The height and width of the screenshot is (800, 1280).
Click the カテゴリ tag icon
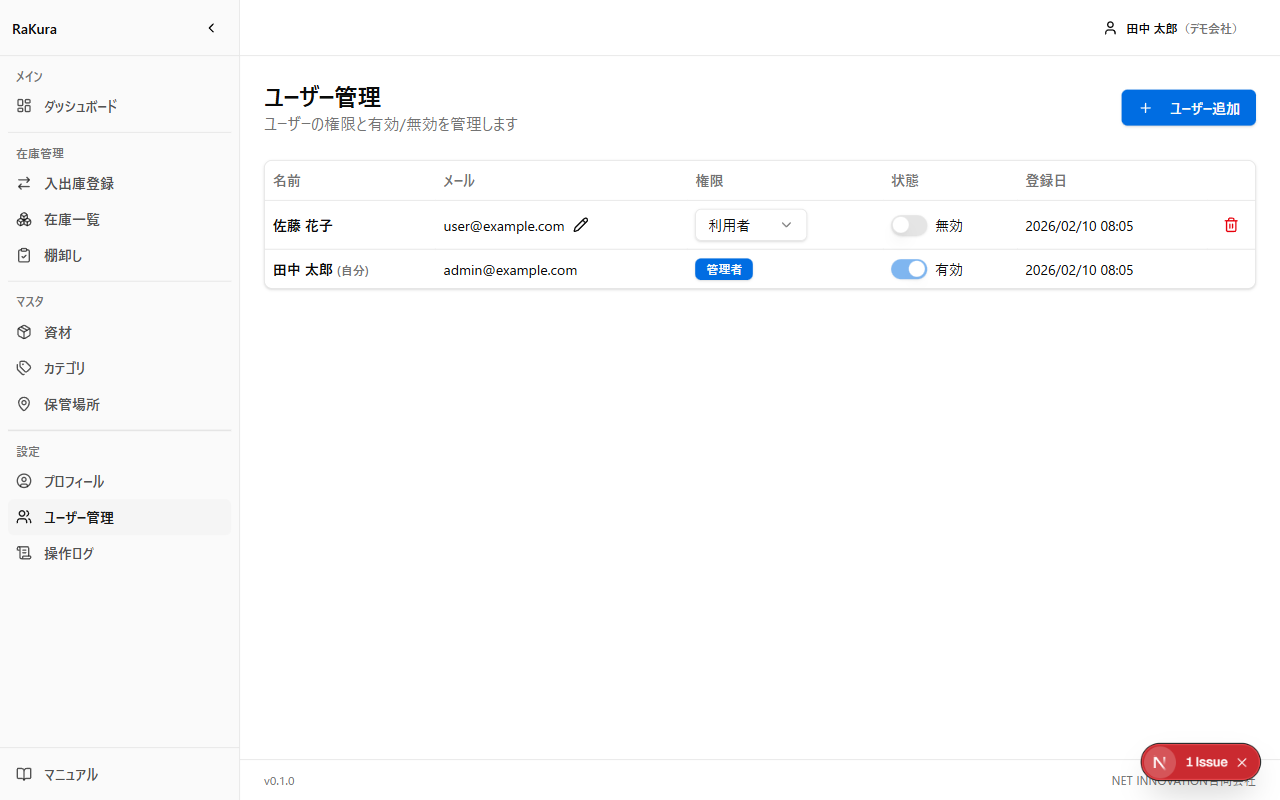(24, 368)
